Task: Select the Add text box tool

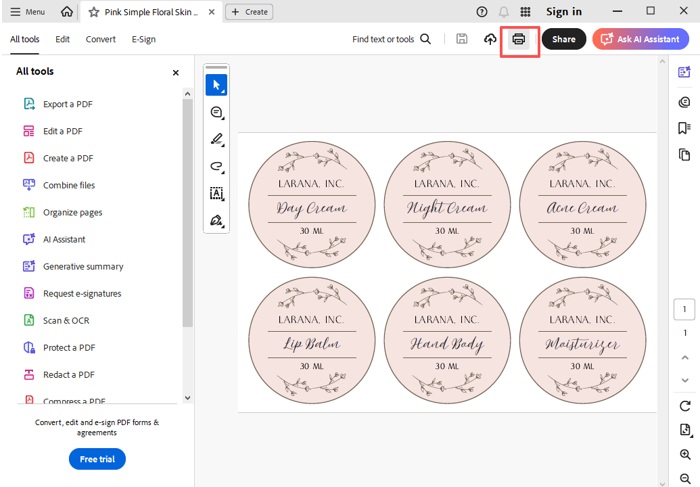Action: 216,194
